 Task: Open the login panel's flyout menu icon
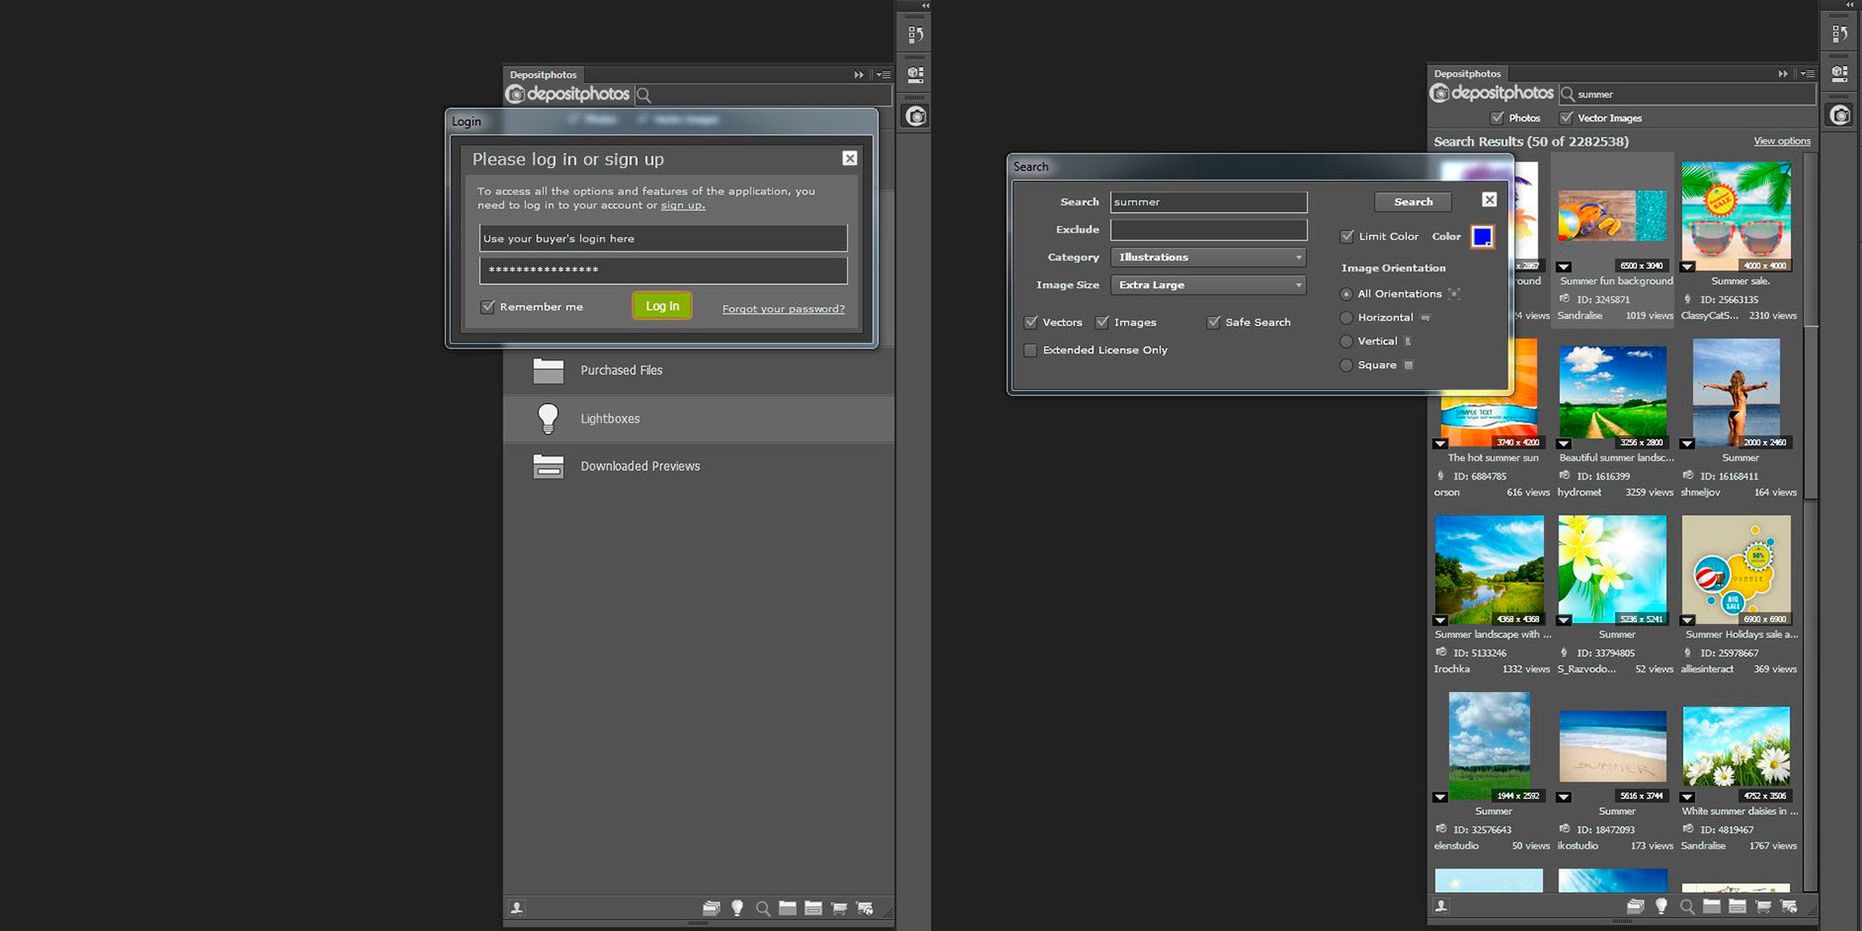883,74
